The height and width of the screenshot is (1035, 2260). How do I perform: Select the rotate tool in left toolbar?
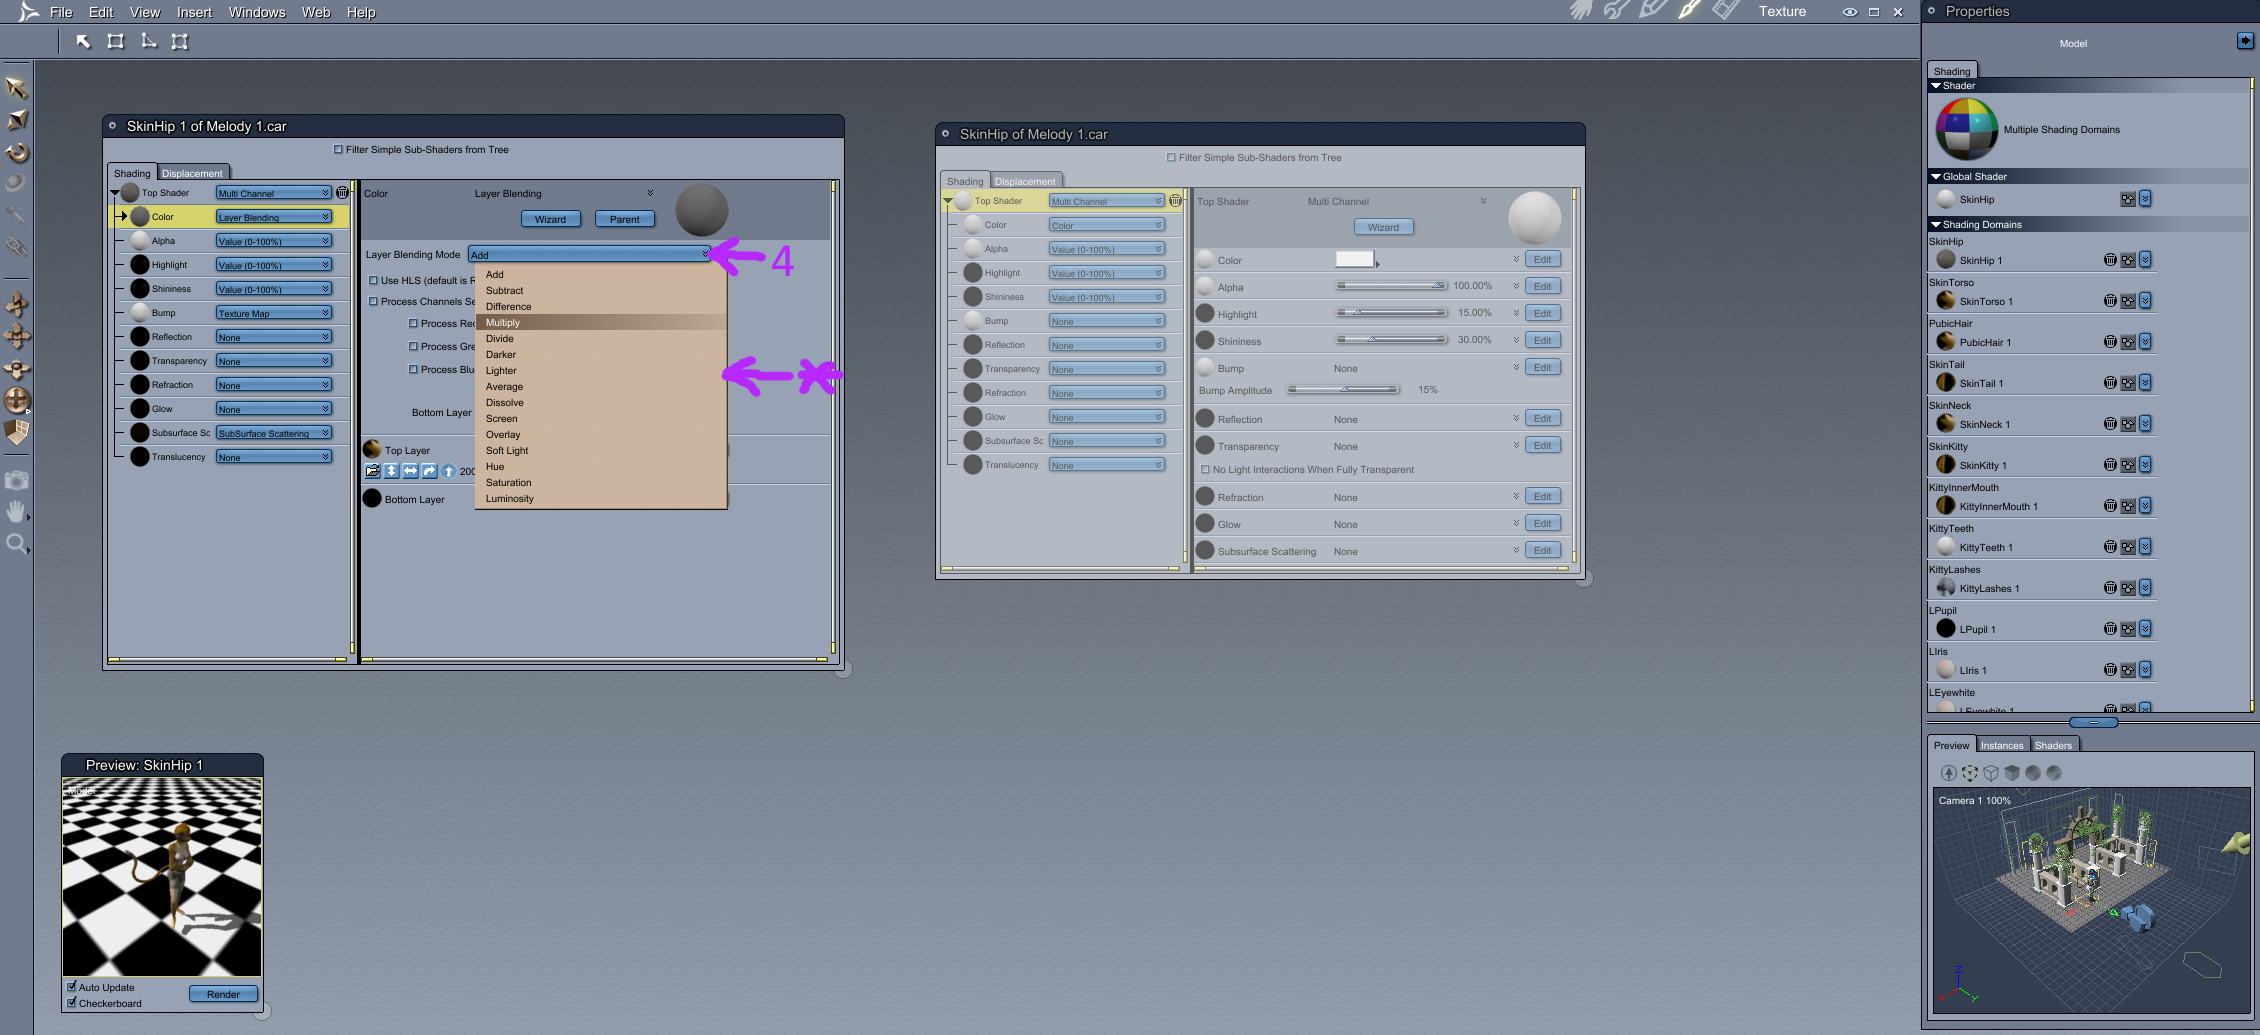point(17,152)
